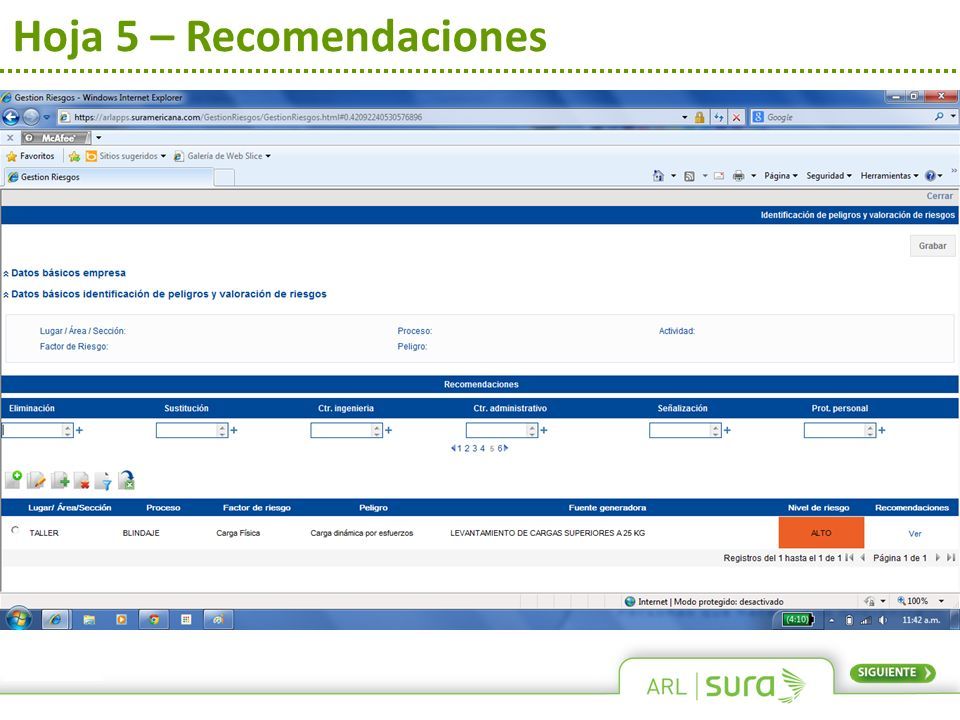Open the print options dropdown arrow
Viewport: 960px width, 720px height.
pyautogui.click(x=754, y=176)
